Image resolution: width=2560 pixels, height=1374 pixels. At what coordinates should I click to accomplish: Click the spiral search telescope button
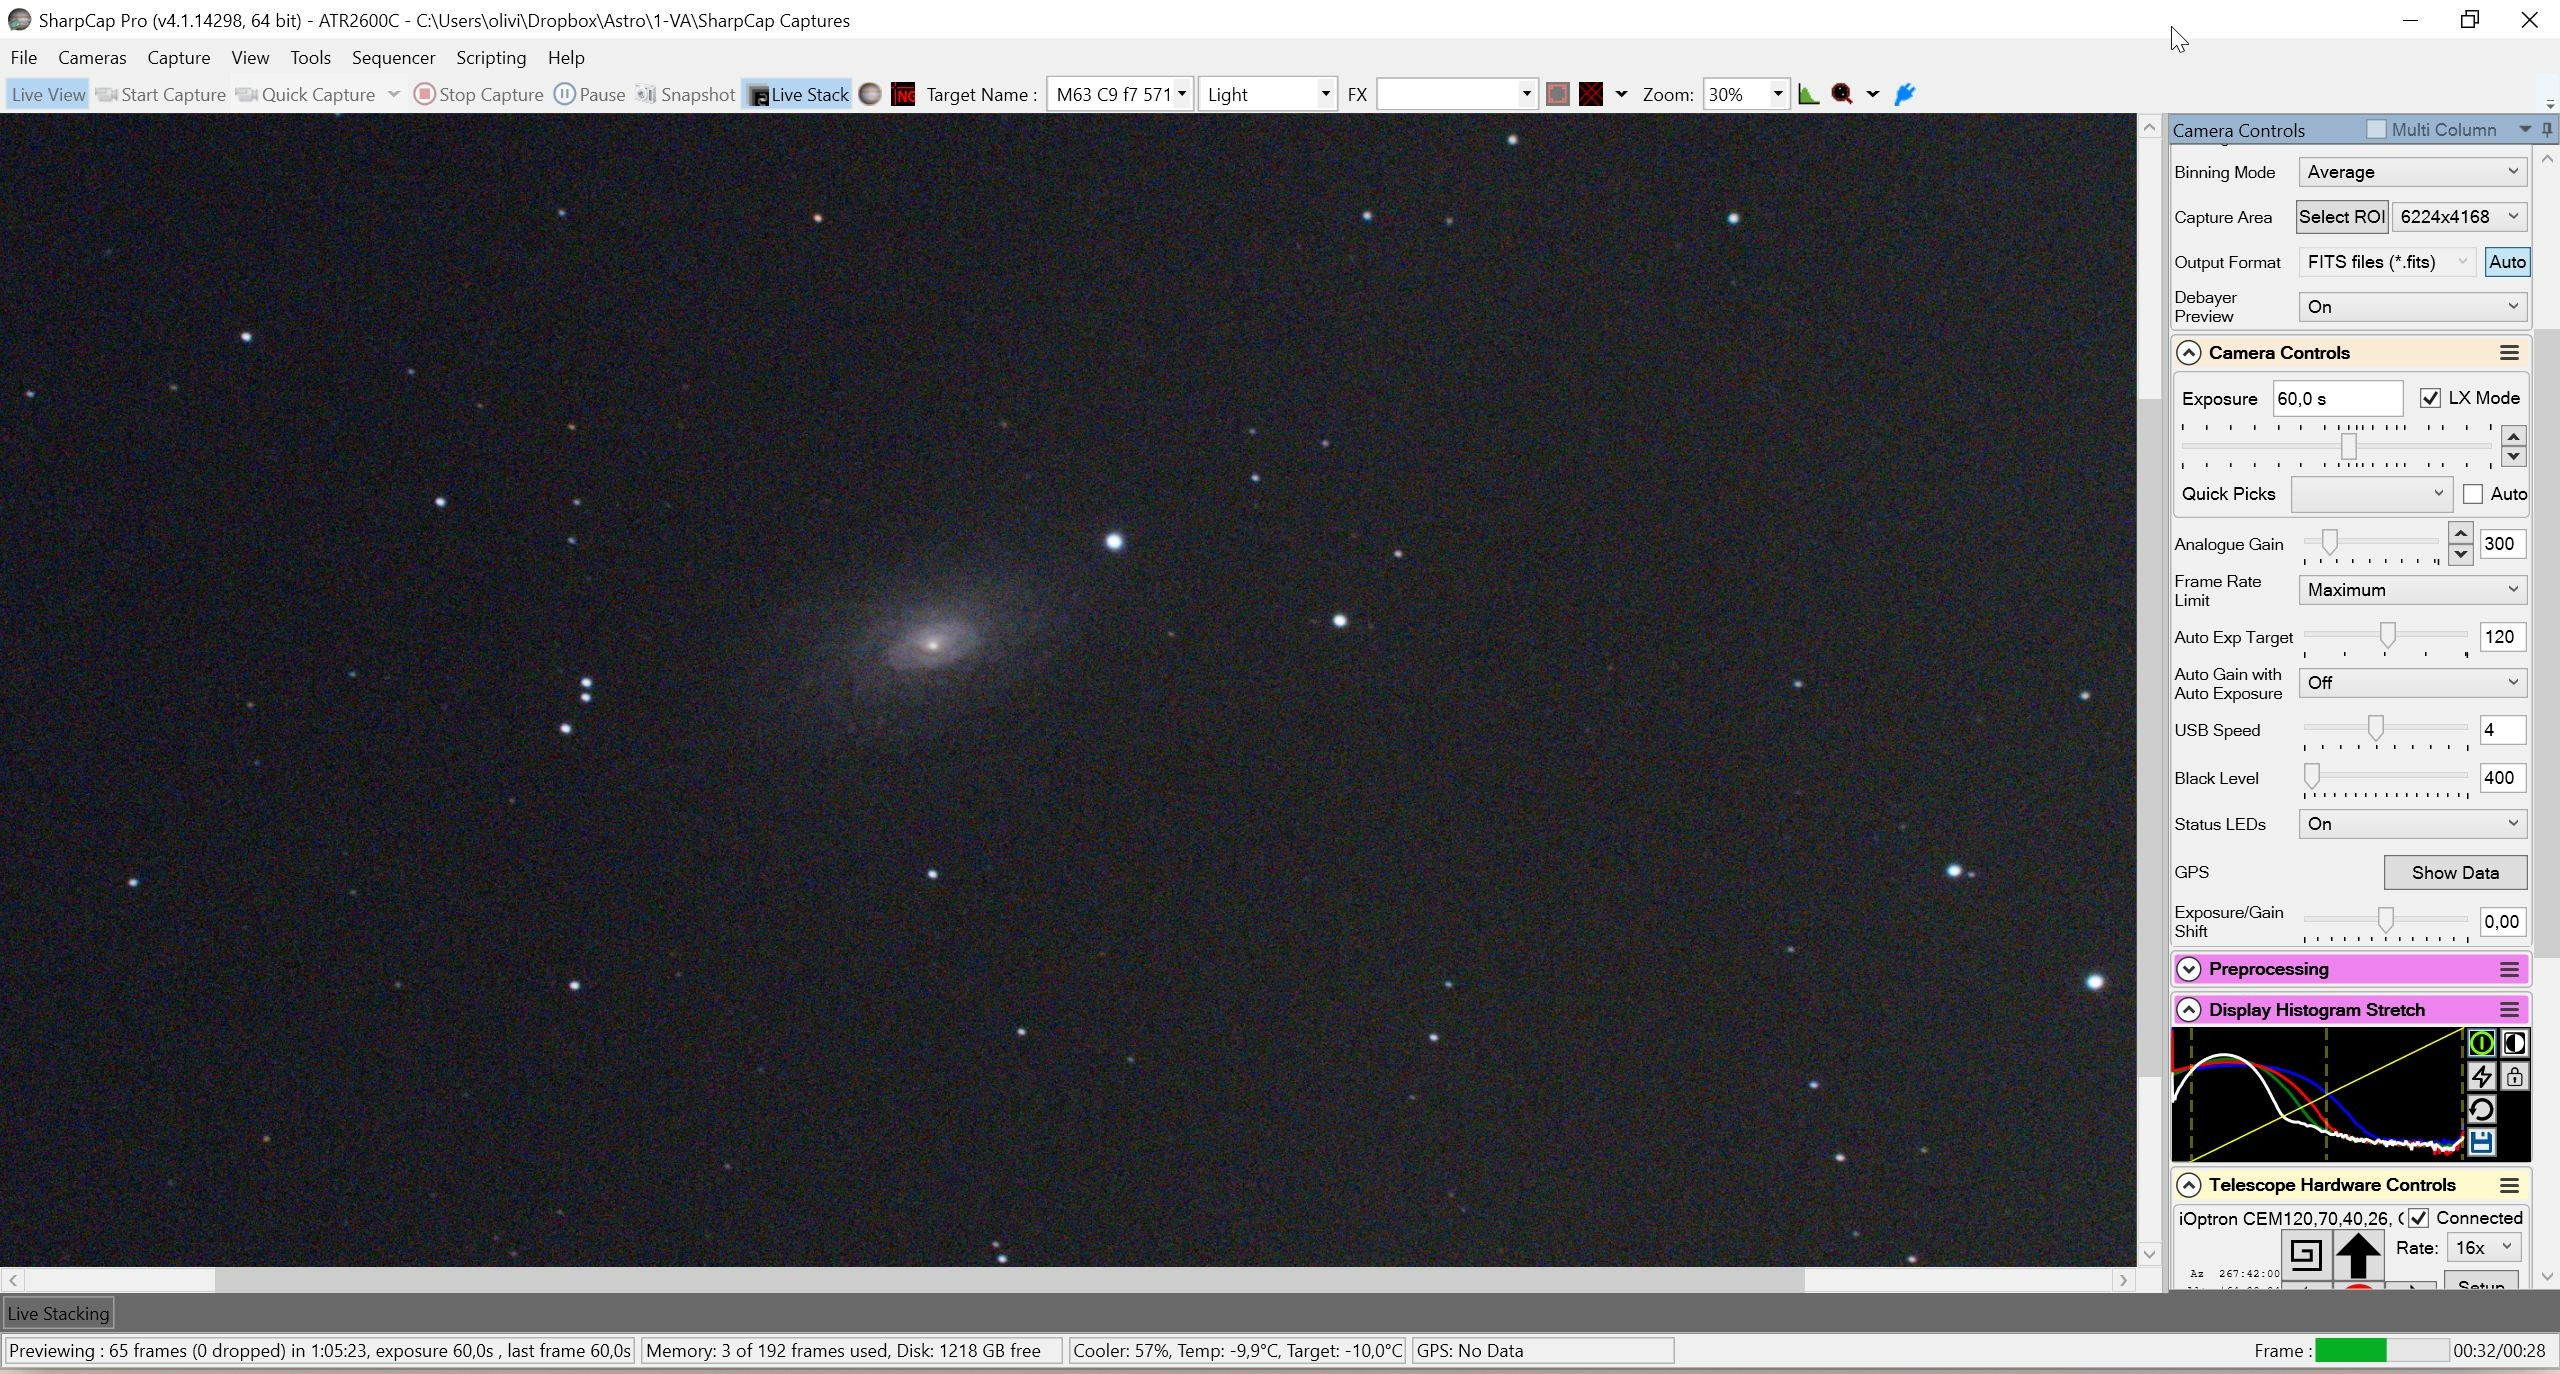(2305, 1254)
